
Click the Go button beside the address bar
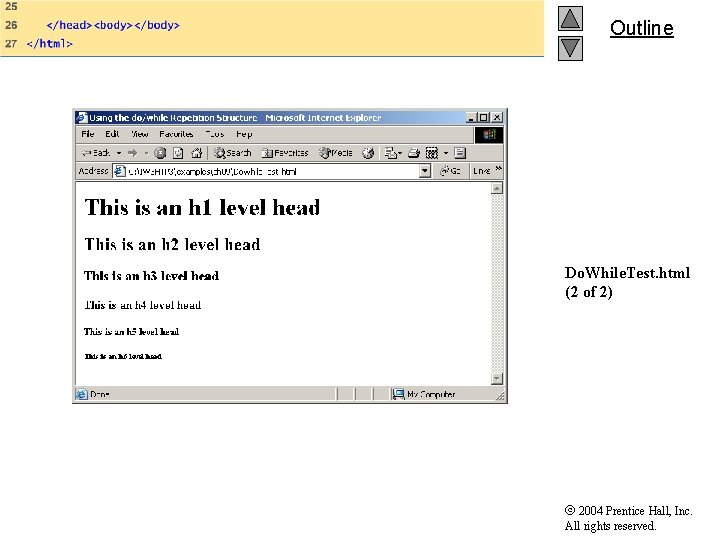coord(450,171)
